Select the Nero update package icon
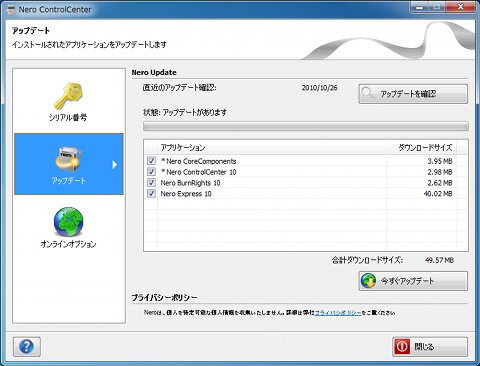This screenshot has height=366, width=480. coord(68,157)
